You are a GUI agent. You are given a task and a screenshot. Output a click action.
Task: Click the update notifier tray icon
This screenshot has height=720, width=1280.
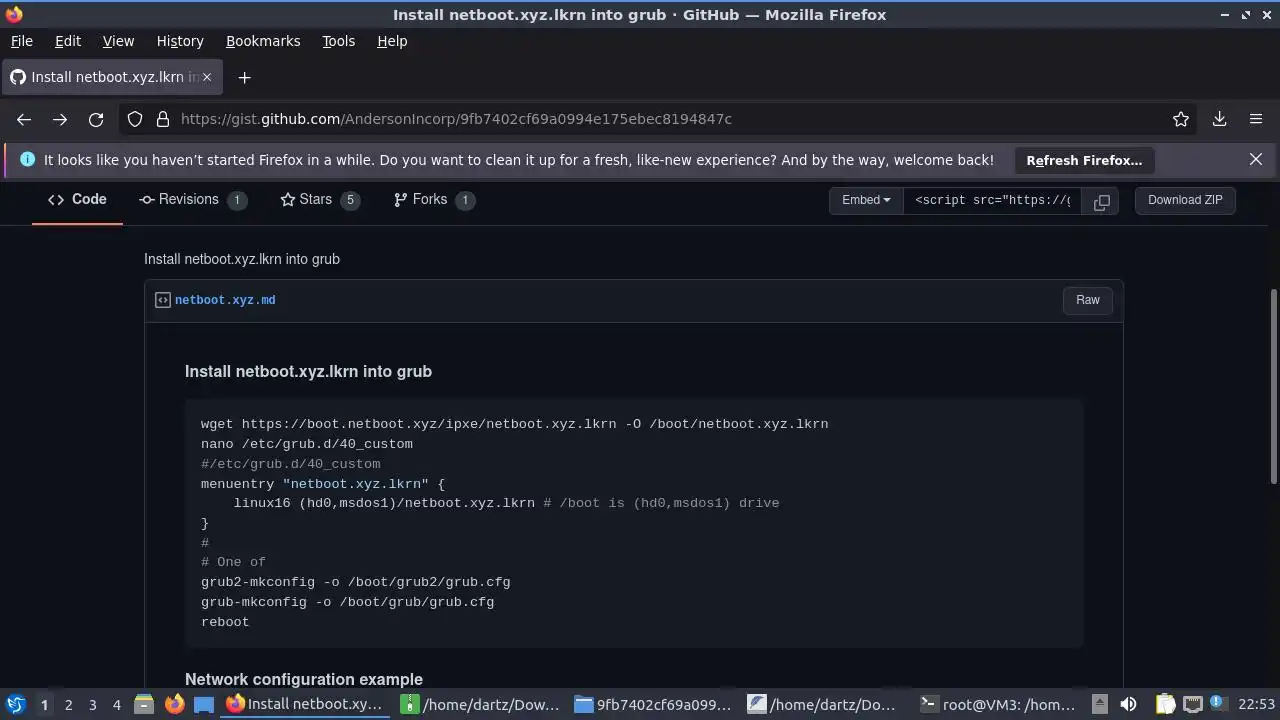click(1217, 704)
